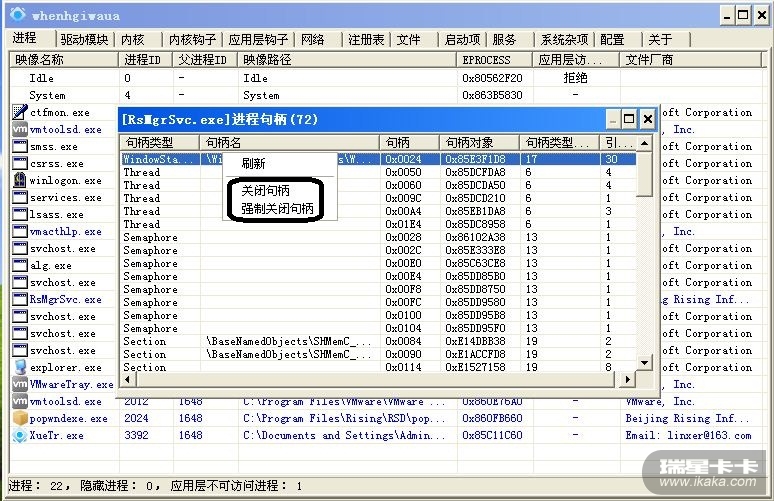Select the Thread handle 0x0050 row
774x501 pixels.
tap(379, 172)
